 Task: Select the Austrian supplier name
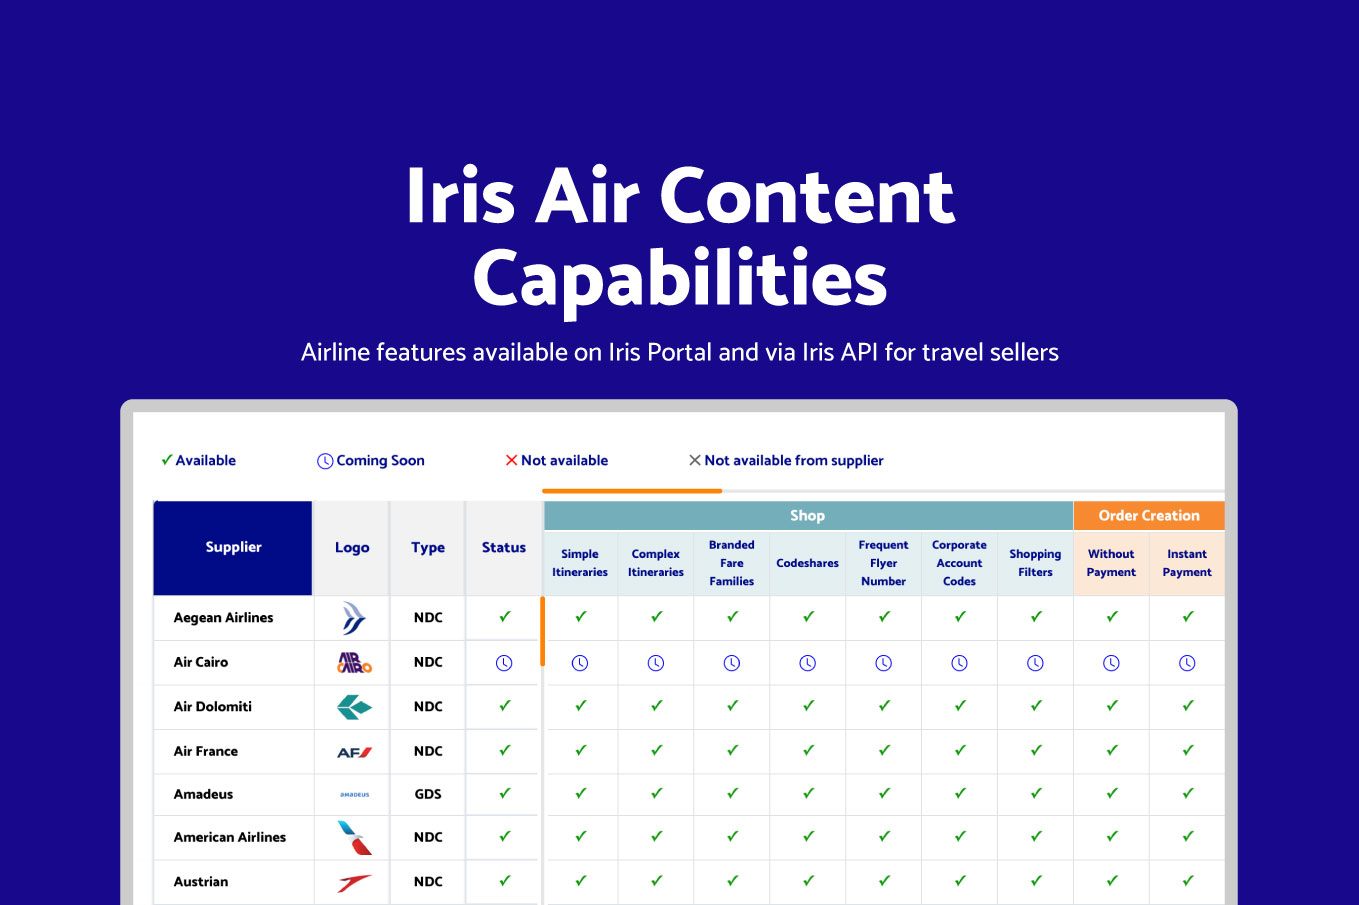[x=201, y=882]
